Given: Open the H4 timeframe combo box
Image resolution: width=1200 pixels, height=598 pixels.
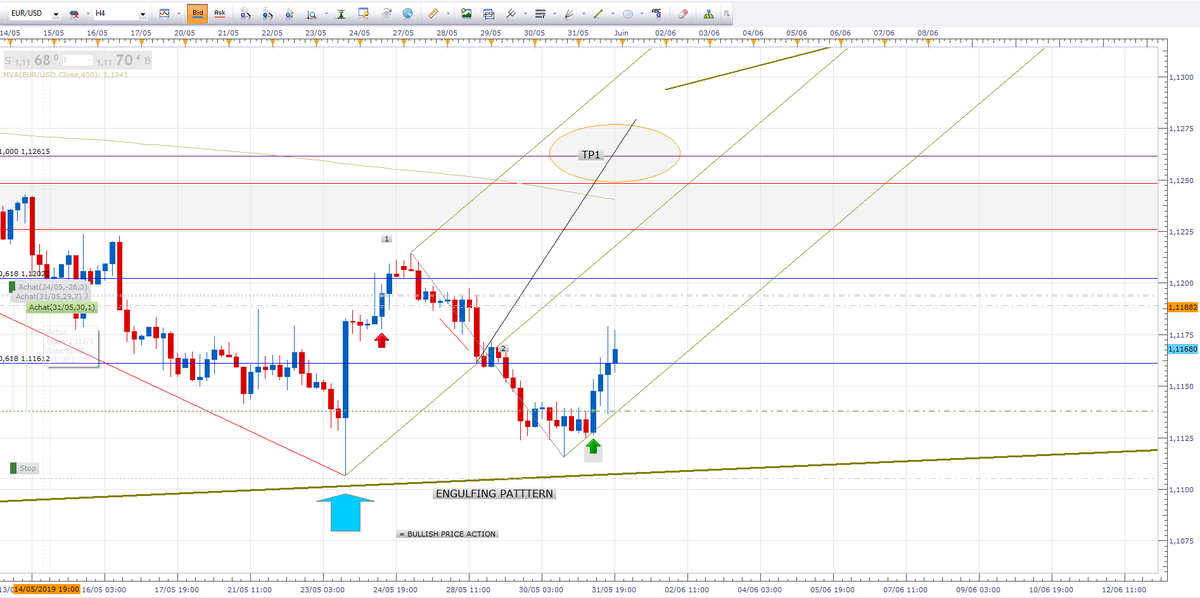Looking at the screenshot, I should pyautogui.click(x=120, y=14).
